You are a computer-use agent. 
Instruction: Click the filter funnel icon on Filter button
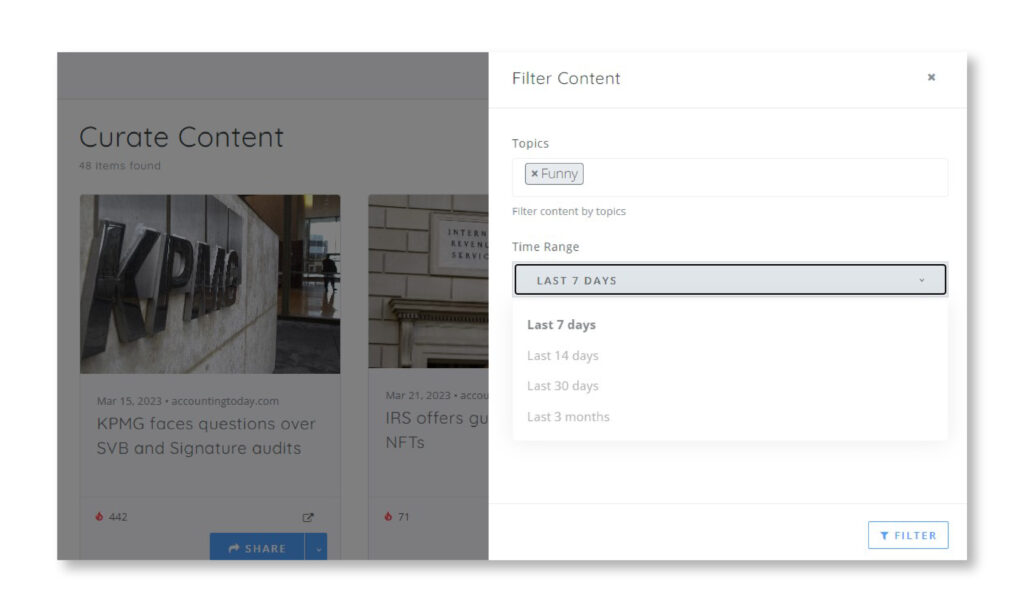click(x=884, y=535)
